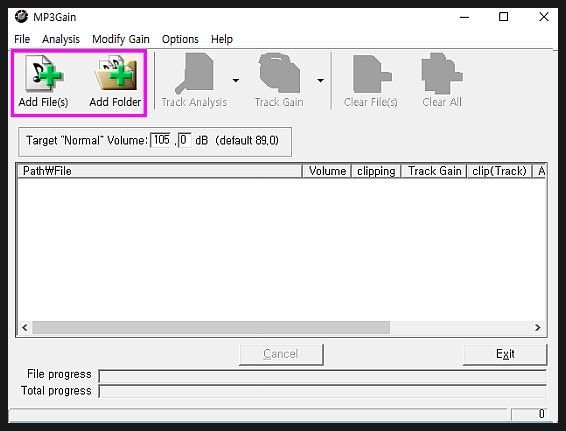The width and height of the screenshot is (566, 431).
Task: Open the File menu
Action: [x=22, y=39]
